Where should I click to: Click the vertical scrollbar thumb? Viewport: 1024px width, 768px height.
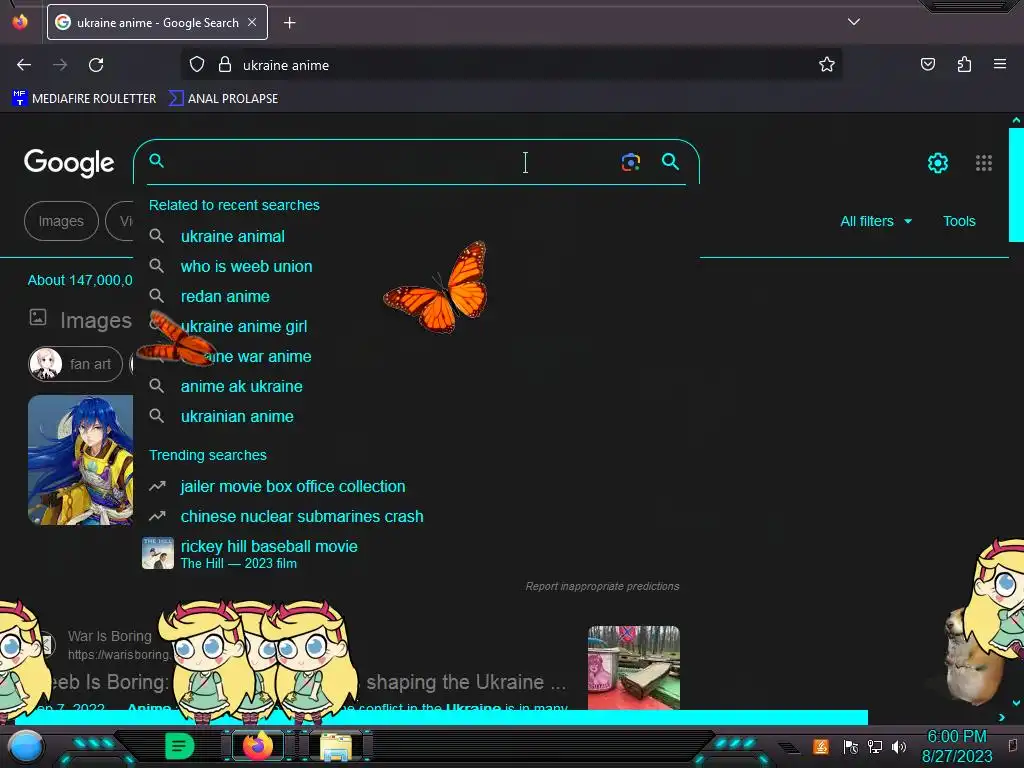[x=1016, y=185]
